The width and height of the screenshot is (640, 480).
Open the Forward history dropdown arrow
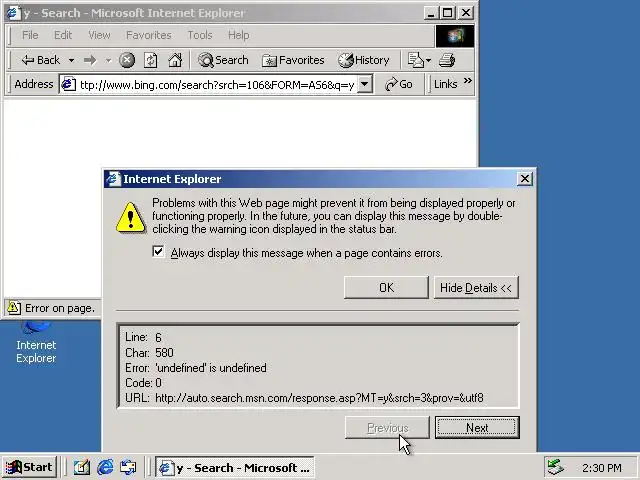(x=108, y=60)
